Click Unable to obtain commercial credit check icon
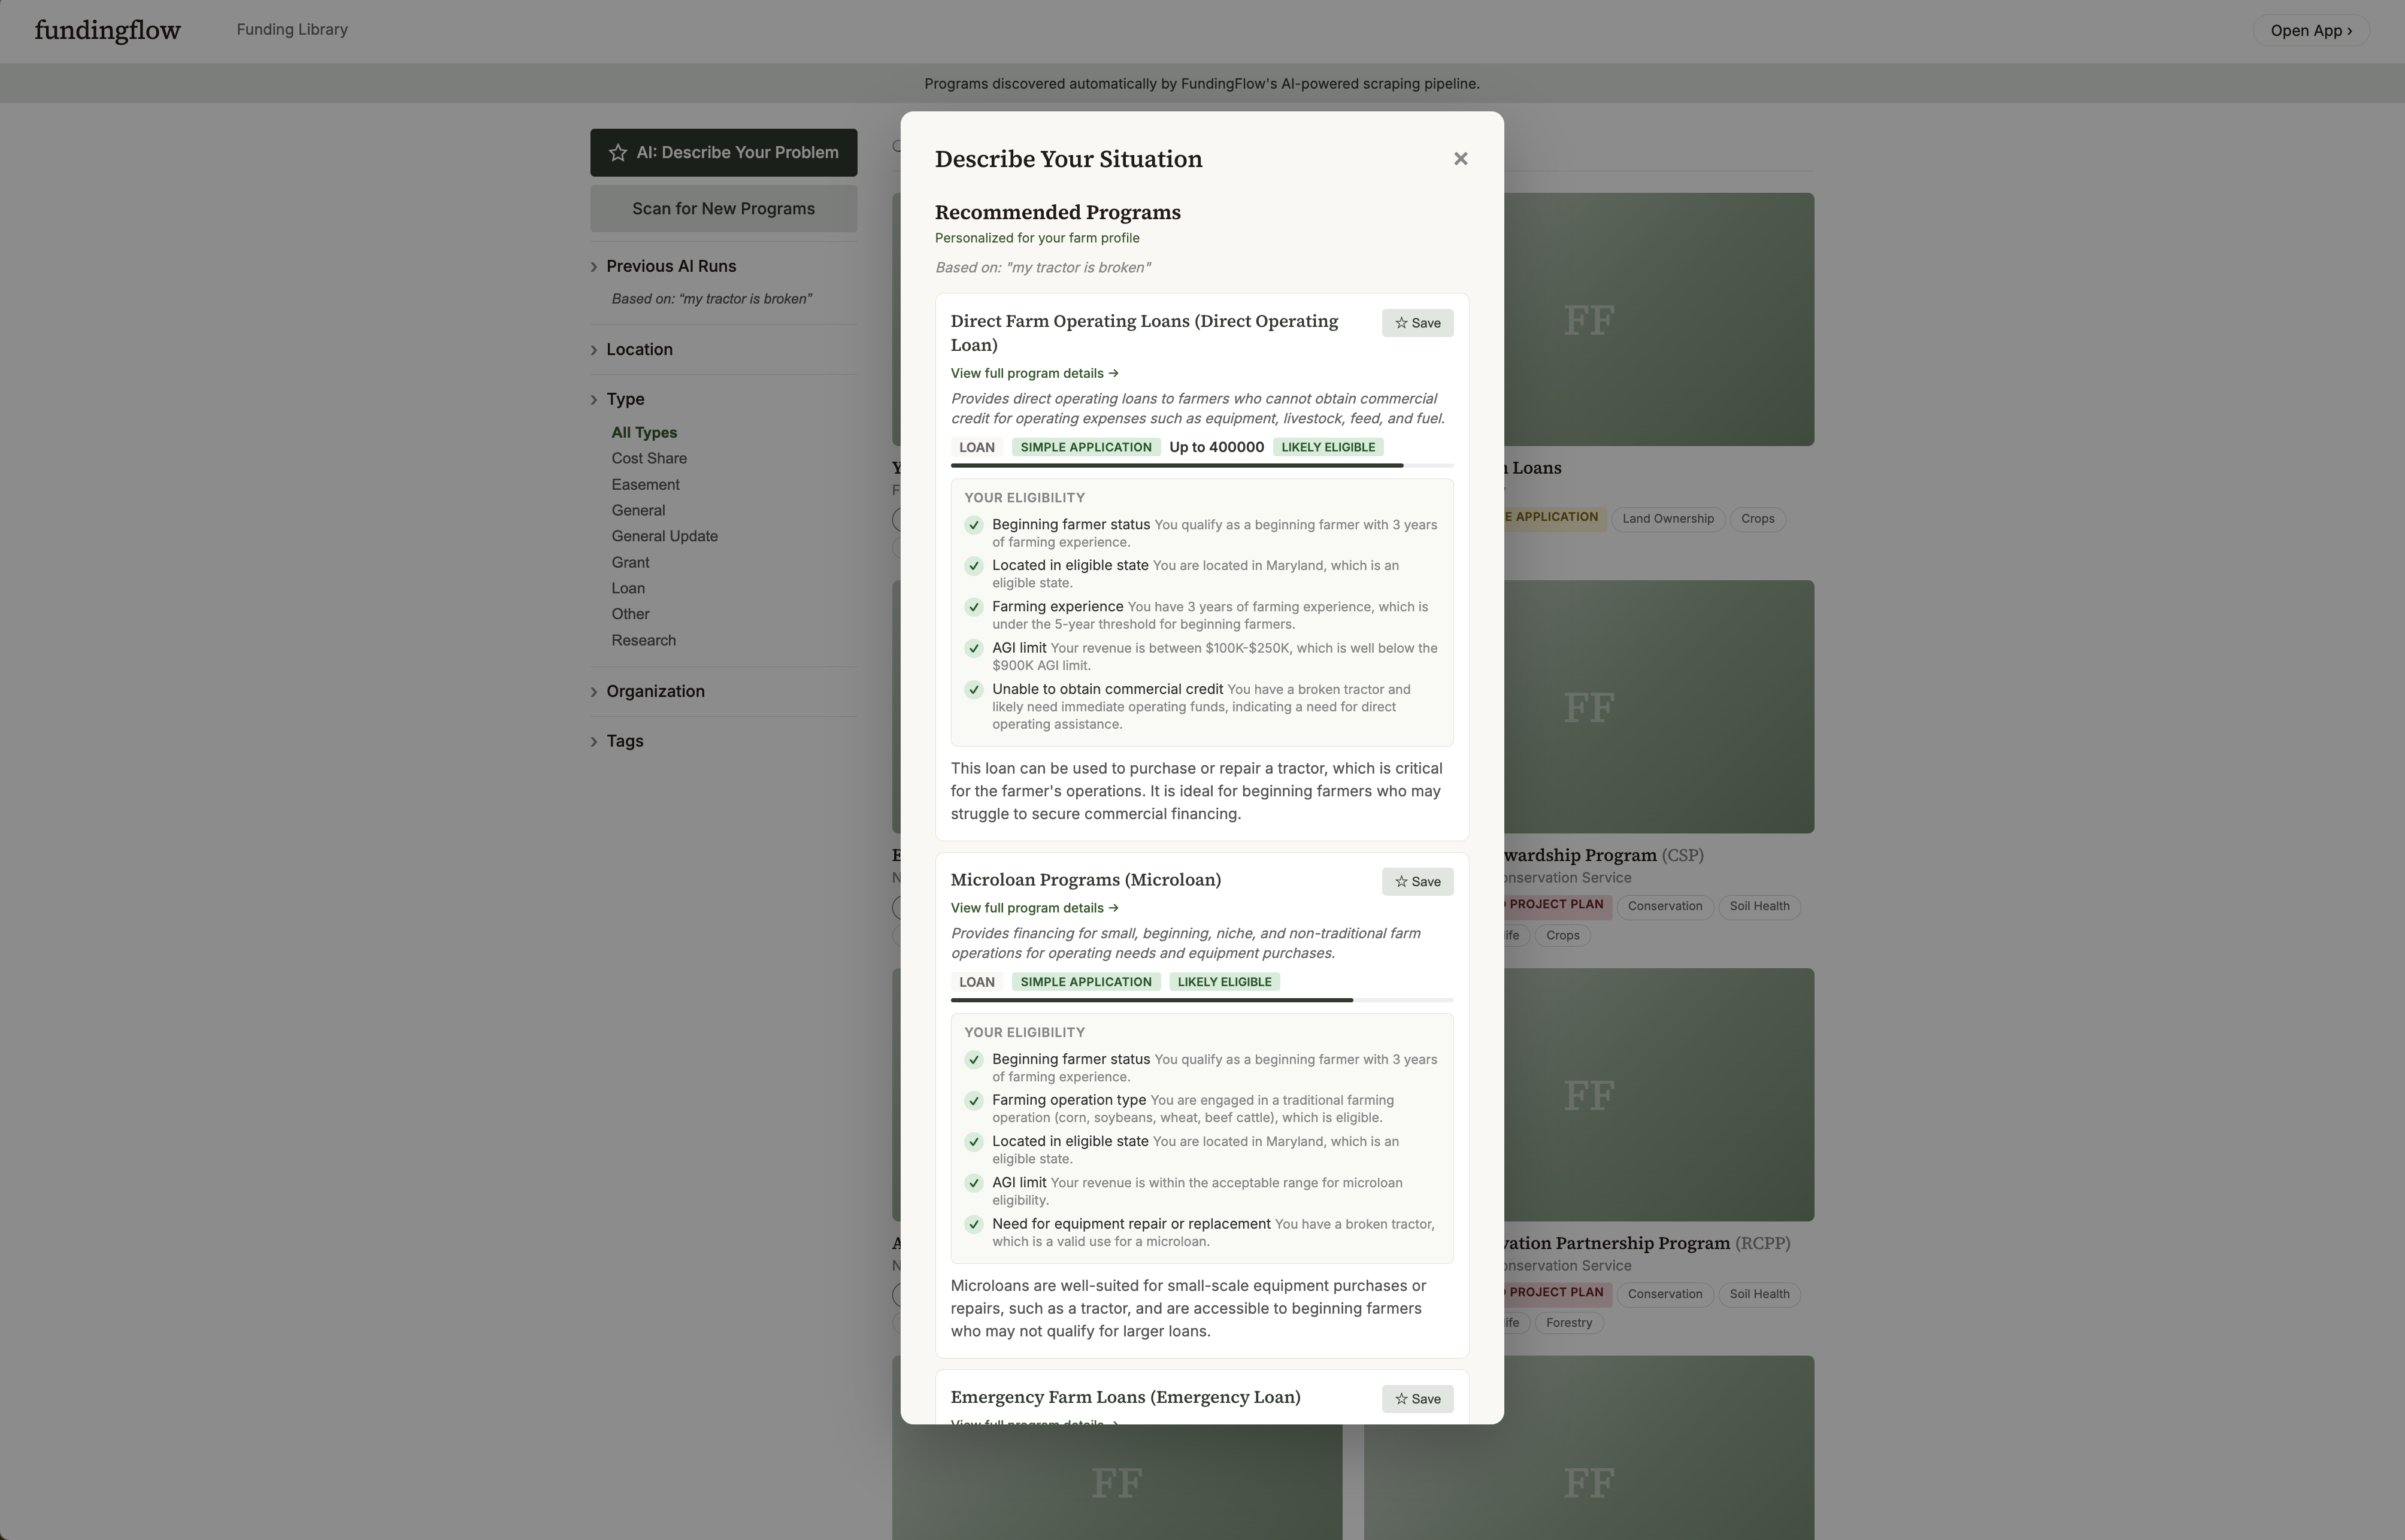The height and width of the screenshot is (1540, 2405). point(973,690)
